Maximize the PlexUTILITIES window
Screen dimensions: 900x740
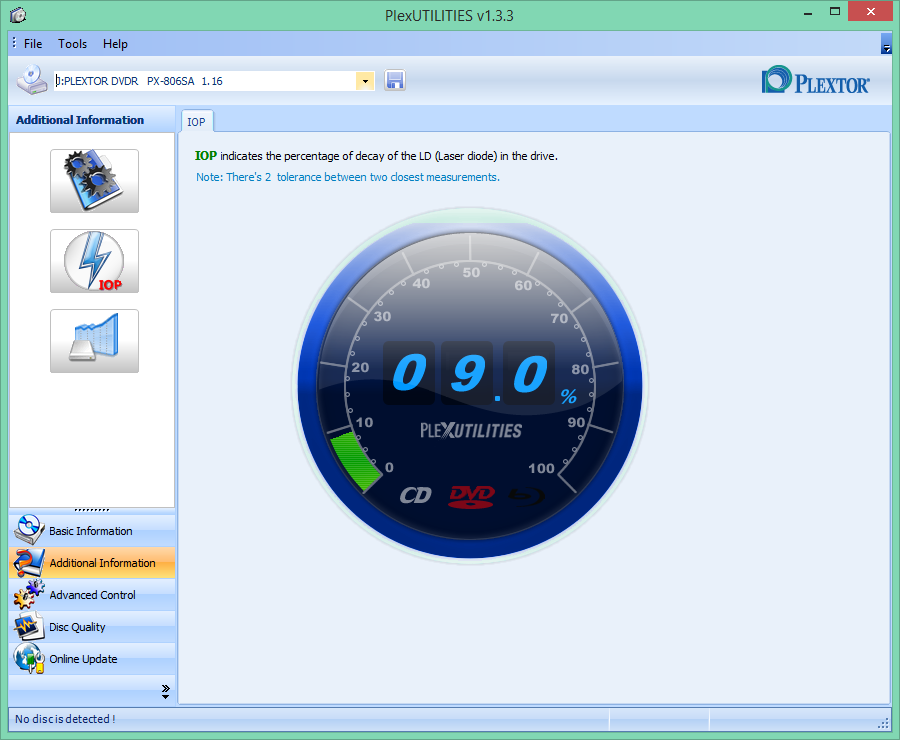click(x=835, y=12)
